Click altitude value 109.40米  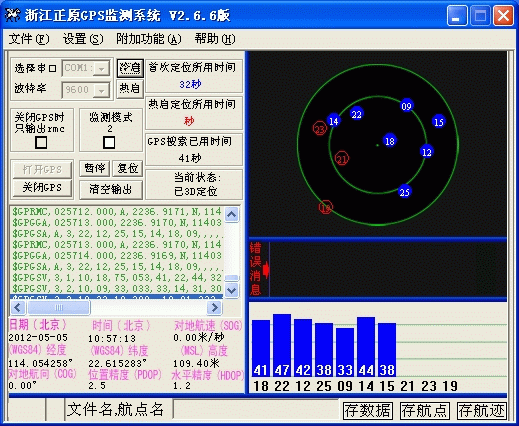point(196,363)
